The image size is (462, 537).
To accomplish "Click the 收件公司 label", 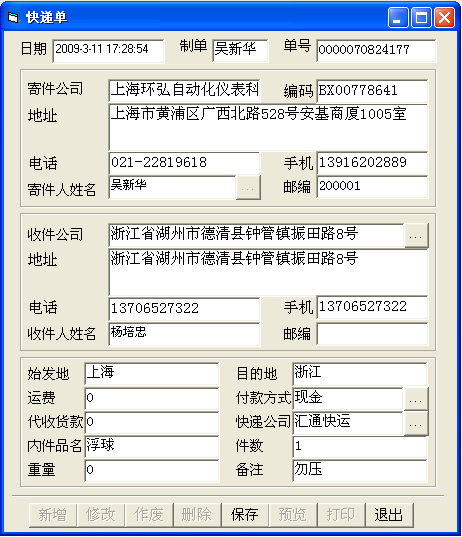I will pos(55,235).
